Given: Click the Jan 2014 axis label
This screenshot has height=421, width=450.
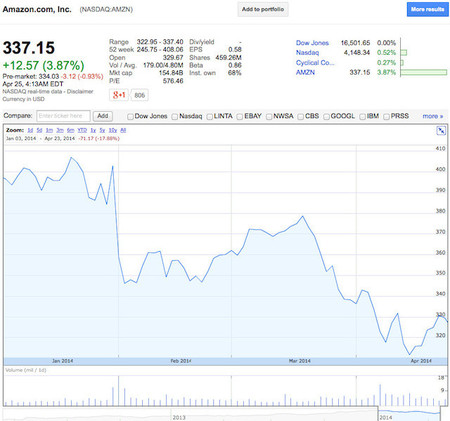Looking at the screenshot, I should [x=63, y=361].
